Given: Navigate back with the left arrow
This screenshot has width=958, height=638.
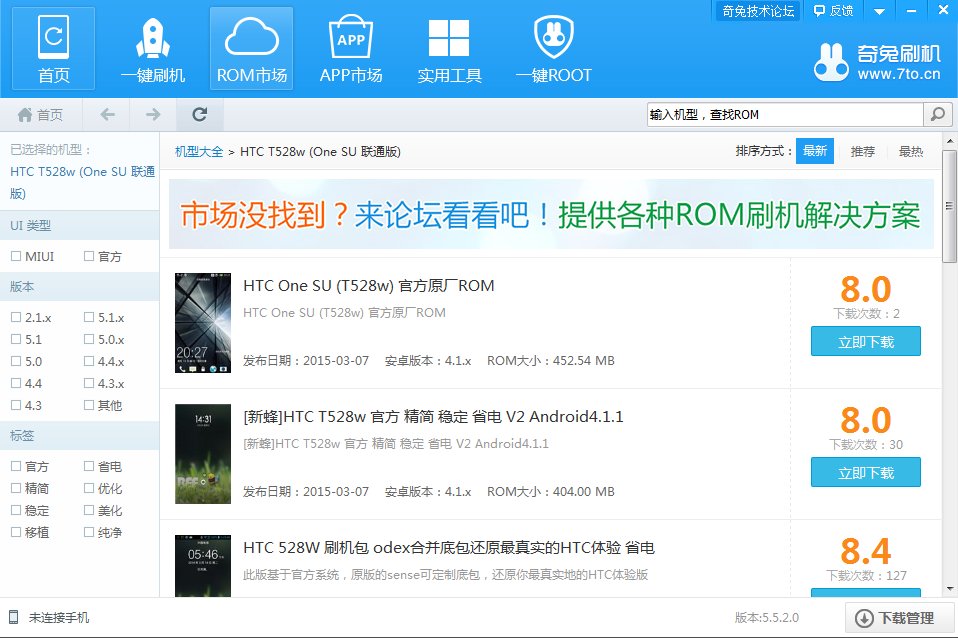Looking at the screenshot, I should tap(106, 114).
